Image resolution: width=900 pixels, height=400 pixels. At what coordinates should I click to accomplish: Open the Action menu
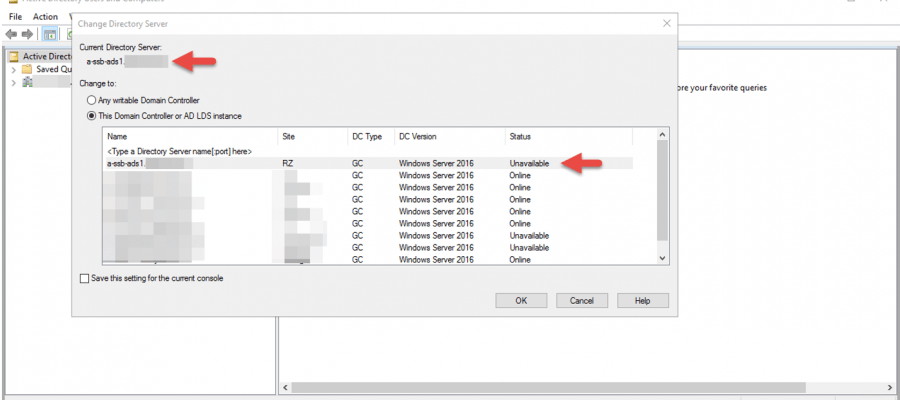(45, 17)
